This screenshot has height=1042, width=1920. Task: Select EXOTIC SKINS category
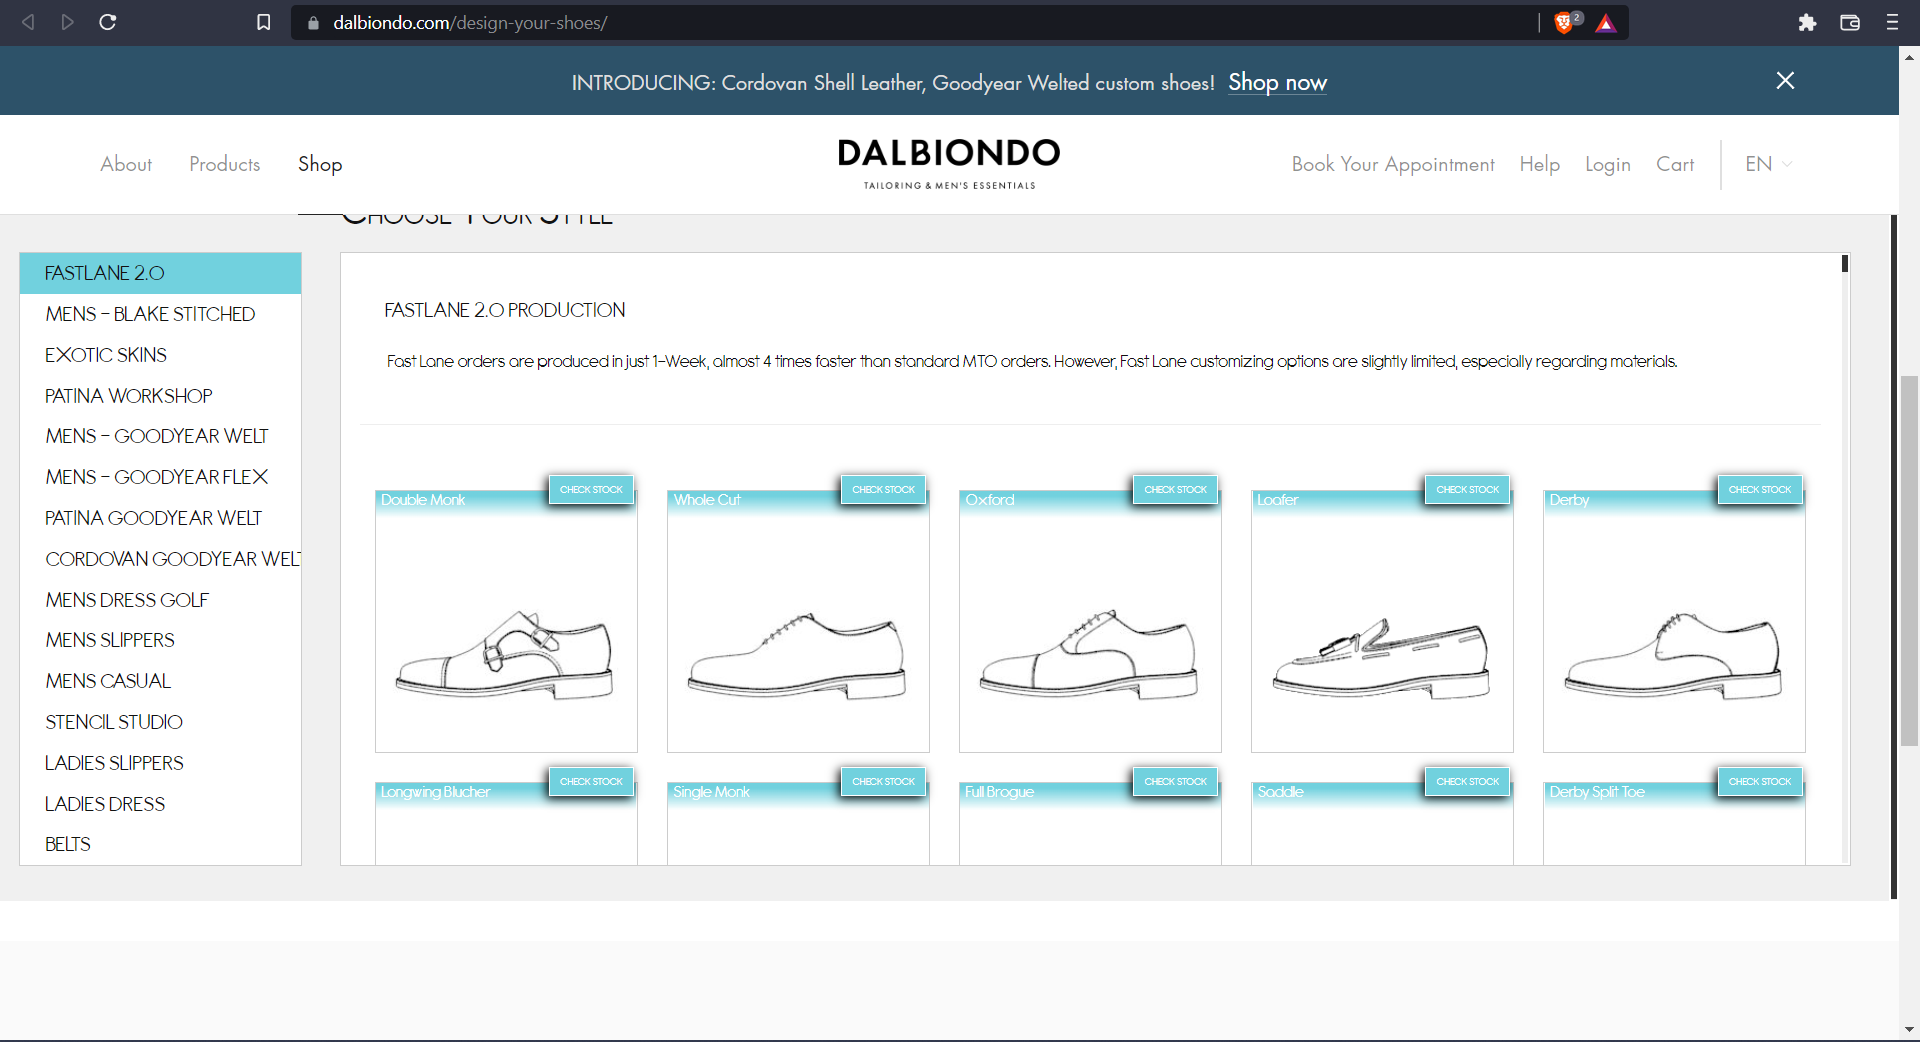[160, 355]
